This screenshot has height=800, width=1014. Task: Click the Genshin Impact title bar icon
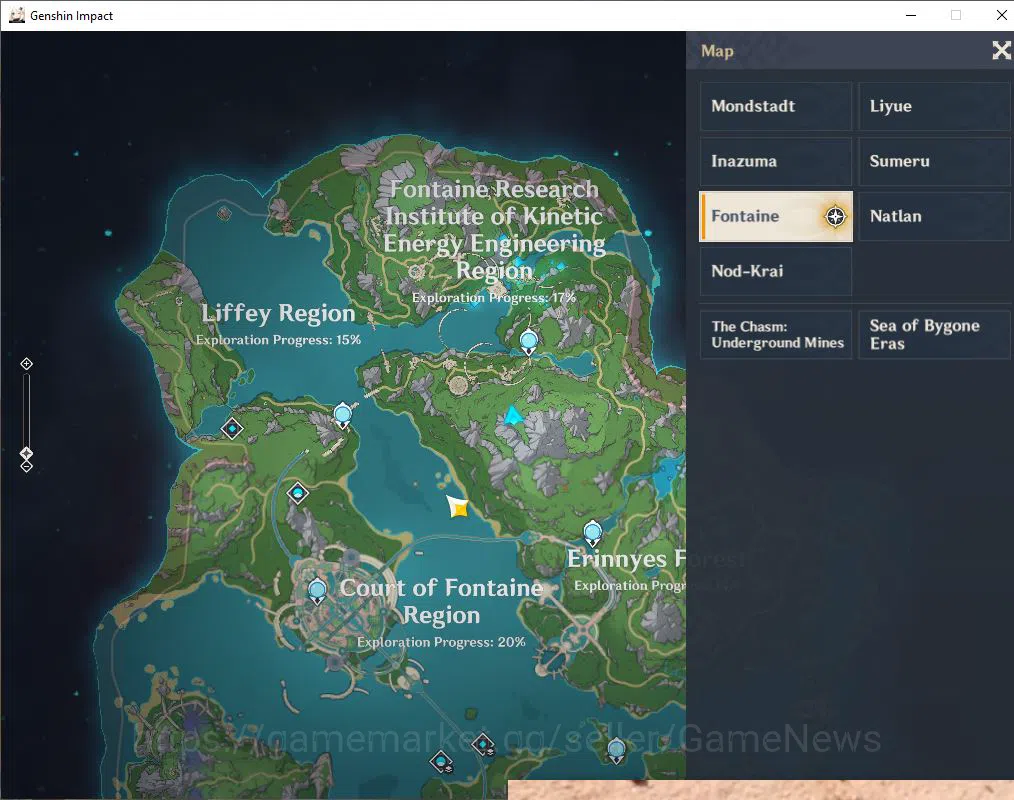point(17,15)
